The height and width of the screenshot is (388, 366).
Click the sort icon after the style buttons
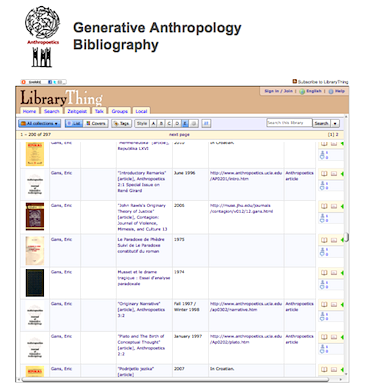[206, 123]
